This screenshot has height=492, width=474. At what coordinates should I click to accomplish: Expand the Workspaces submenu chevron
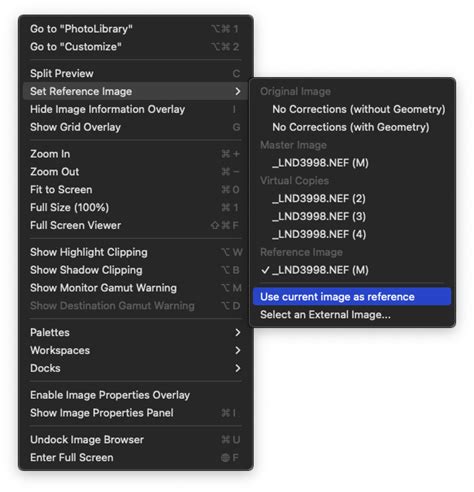point(237,350)
